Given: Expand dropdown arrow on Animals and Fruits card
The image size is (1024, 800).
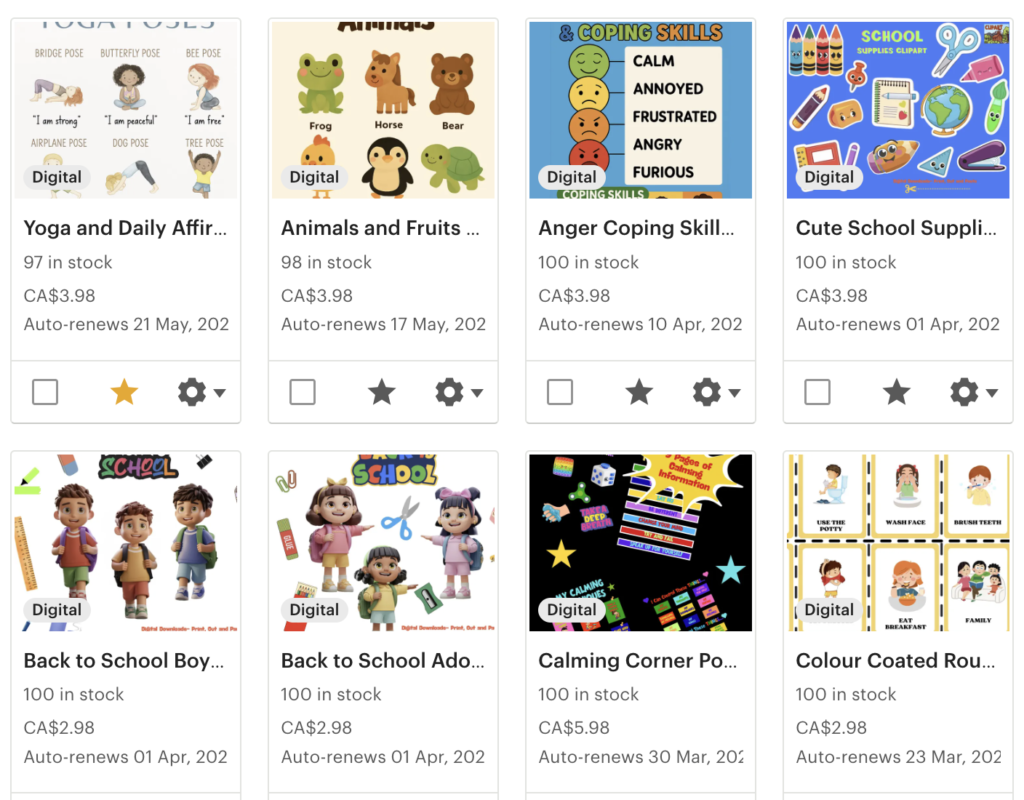Looking at the screenshot, I should [477, 393].
